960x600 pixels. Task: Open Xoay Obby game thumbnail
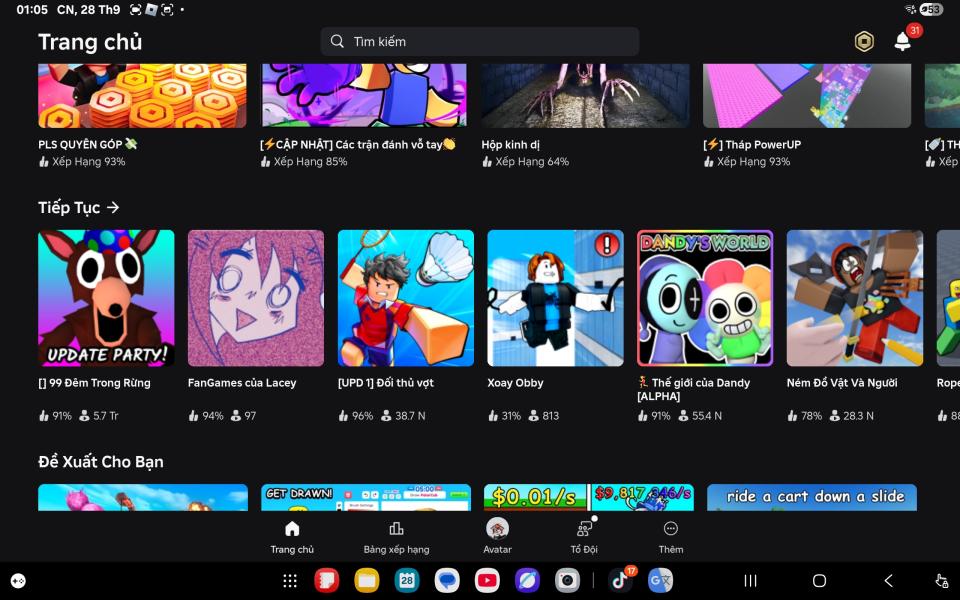point(555,298)
